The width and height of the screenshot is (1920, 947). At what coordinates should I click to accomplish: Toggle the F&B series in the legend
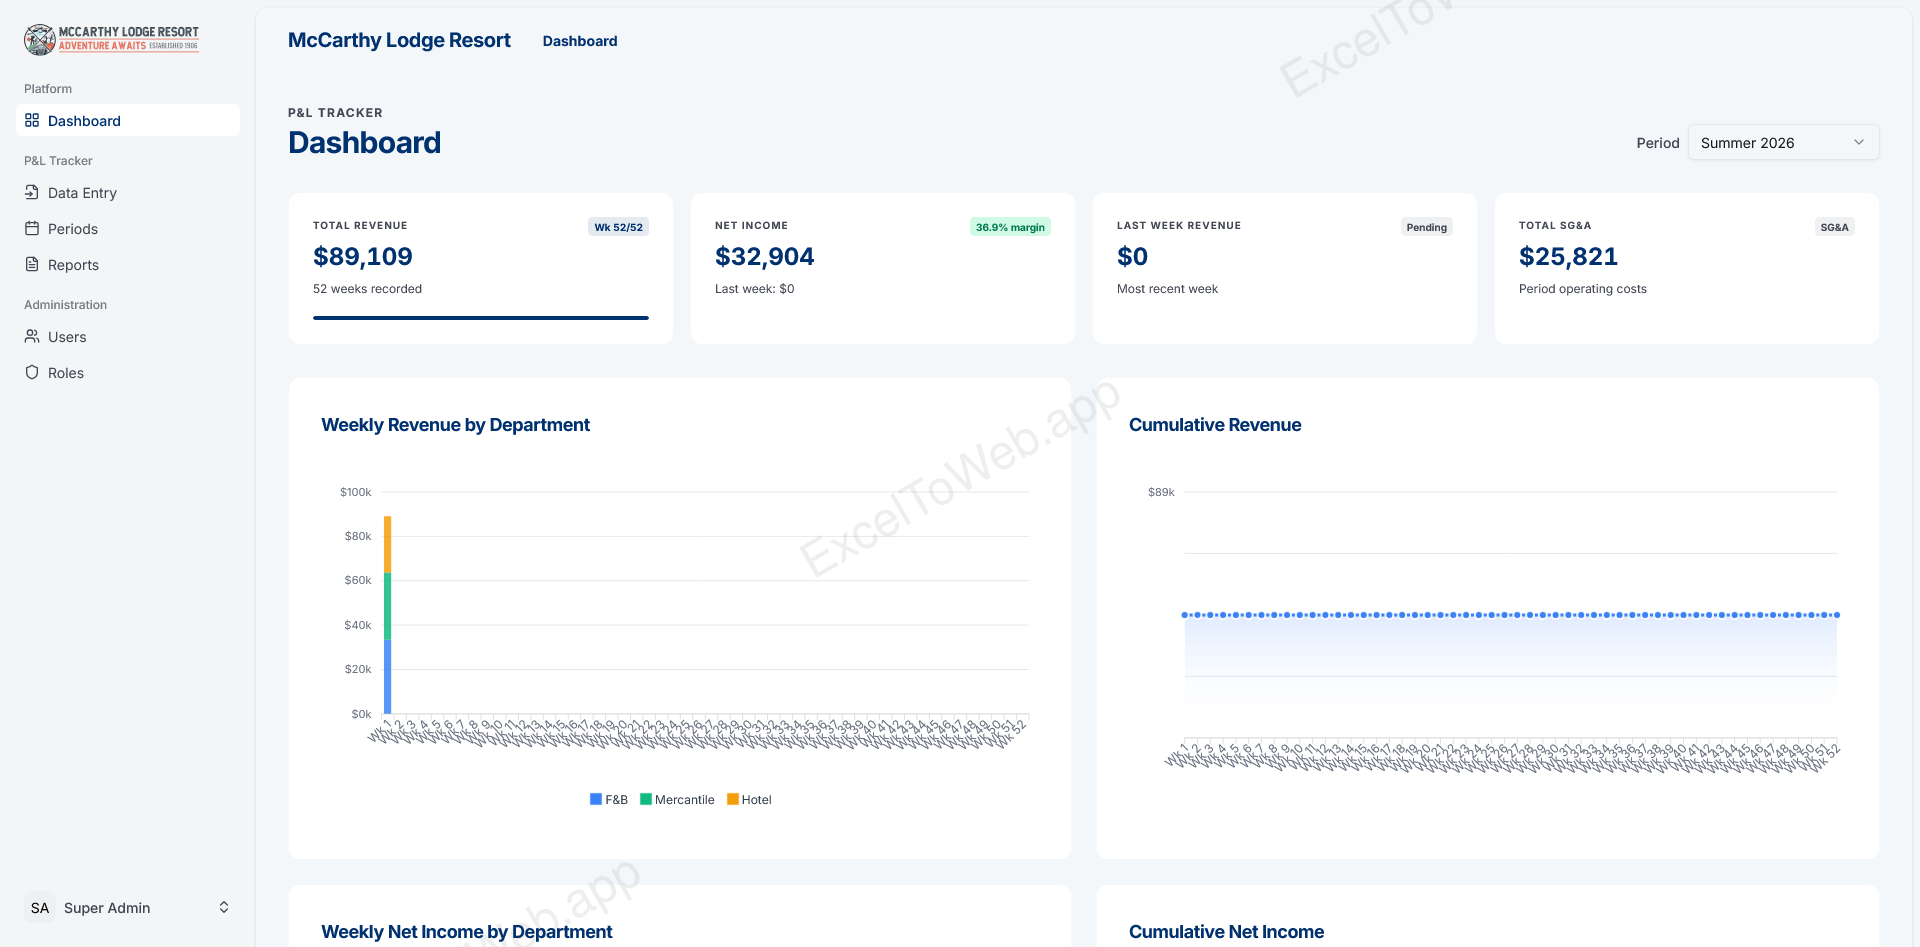click(x=608, y=799)
